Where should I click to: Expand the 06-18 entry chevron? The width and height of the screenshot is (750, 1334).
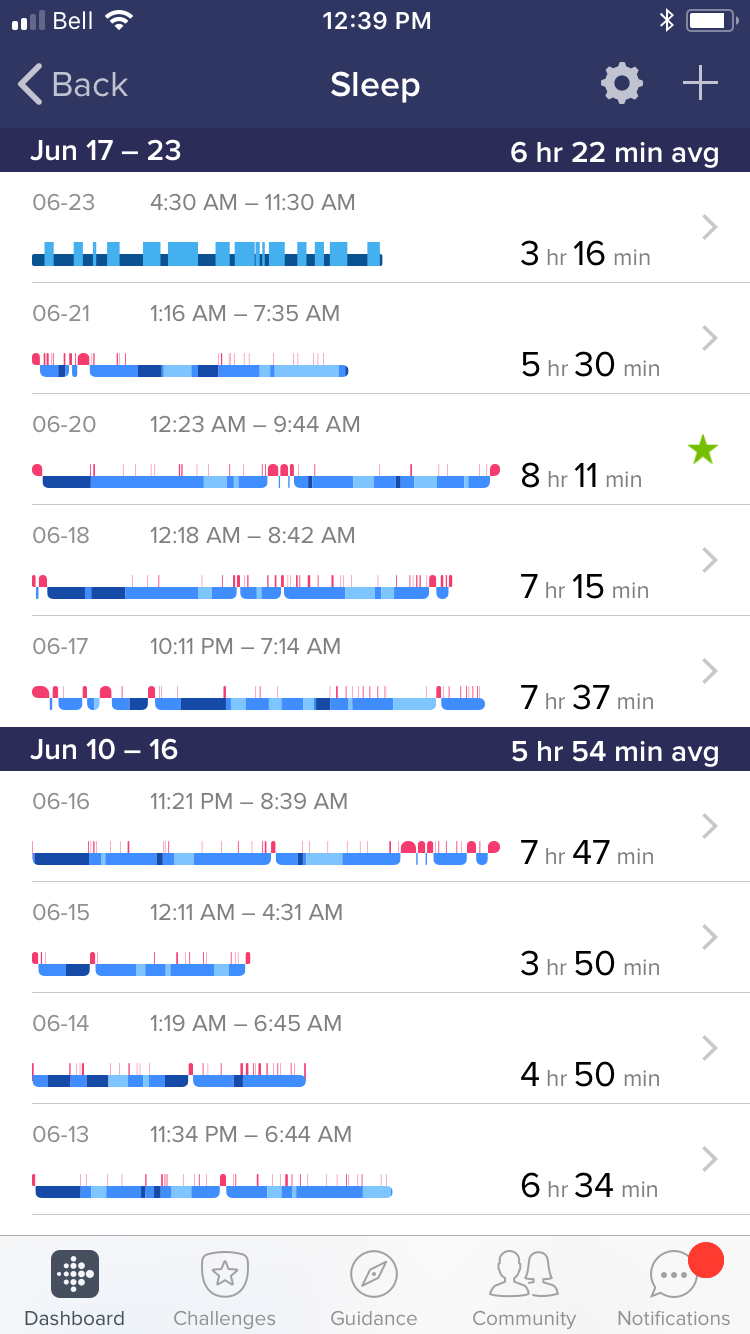point(710,561)
